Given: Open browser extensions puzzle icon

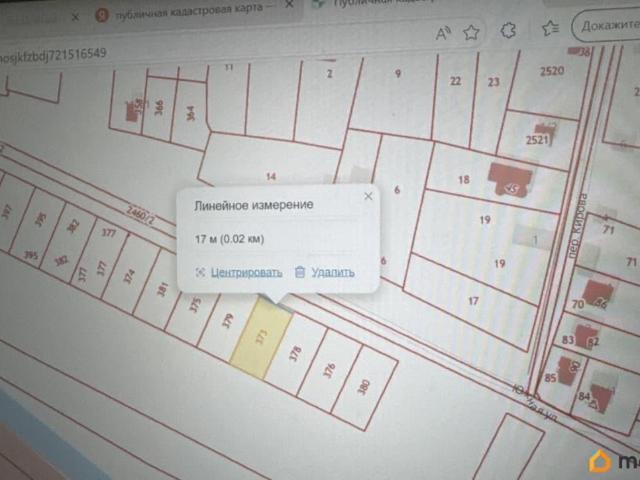Looking at the screenshot, I should (508, 30).
